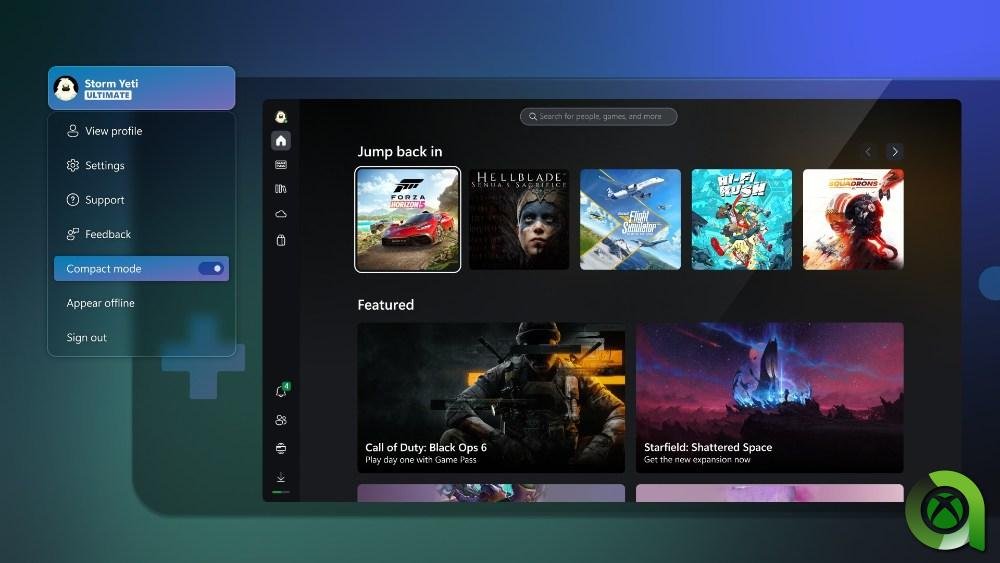The height and width of the screenshot is (563, 1000).
Task: Select View profile from the menu
Action: click(x=113, y=131)
